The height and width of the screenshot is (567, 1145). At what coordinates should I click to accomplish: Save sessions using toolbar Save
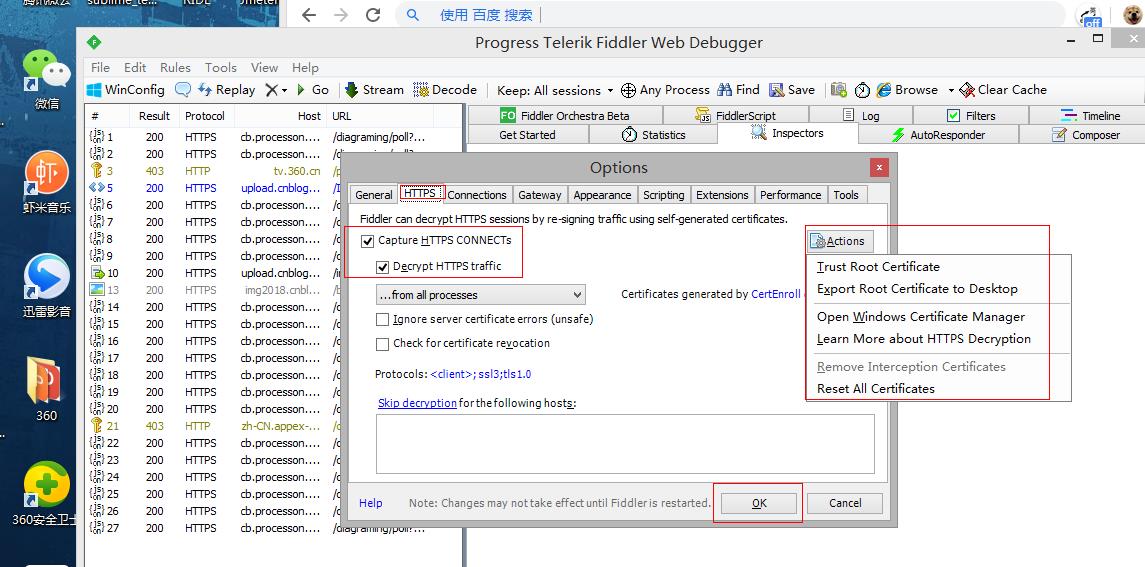792,90
